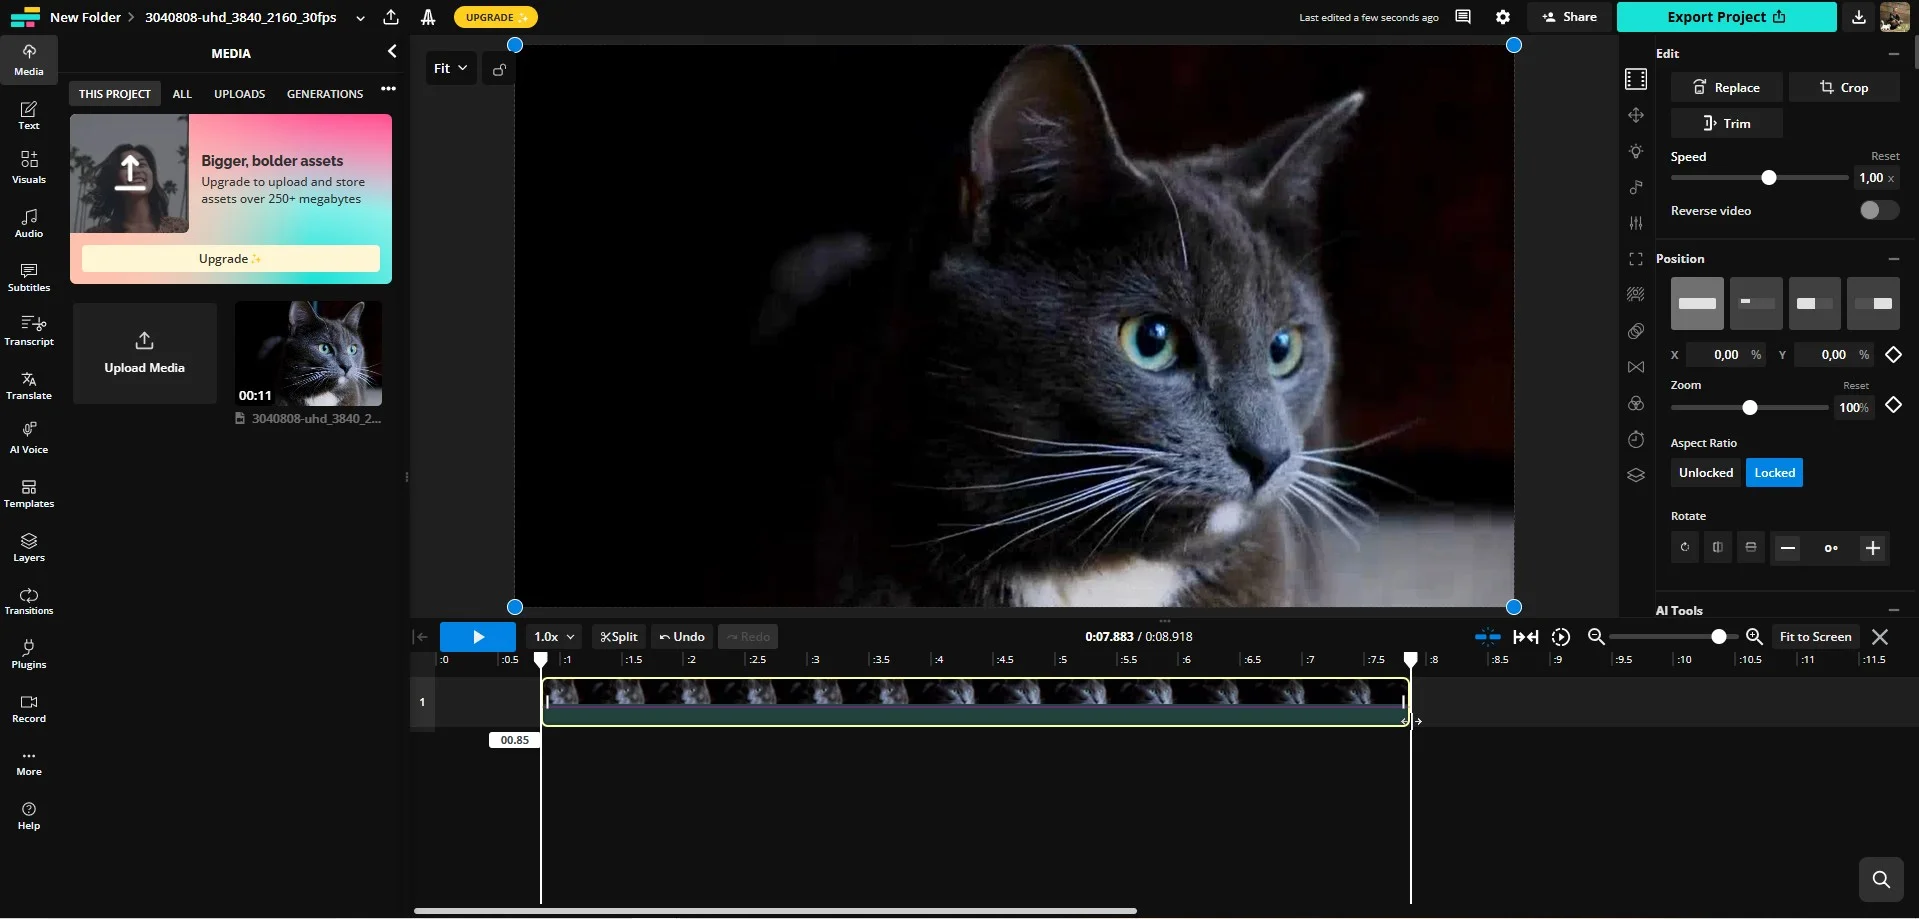Image resolution: width=1919 pixels, height=919 pixels.
Task: Open the 1.0x playback speed dropdown
Action: click(554, 637)
